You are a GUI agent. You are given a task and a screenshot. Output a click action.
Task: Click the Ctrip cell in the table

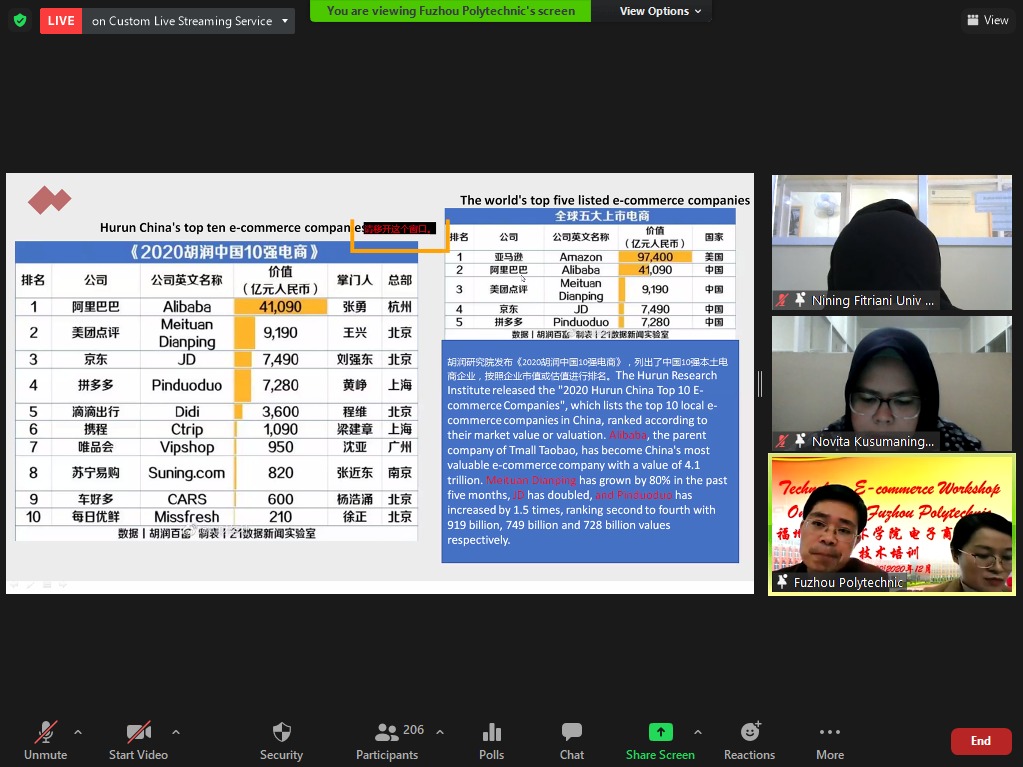pos(187,429)
